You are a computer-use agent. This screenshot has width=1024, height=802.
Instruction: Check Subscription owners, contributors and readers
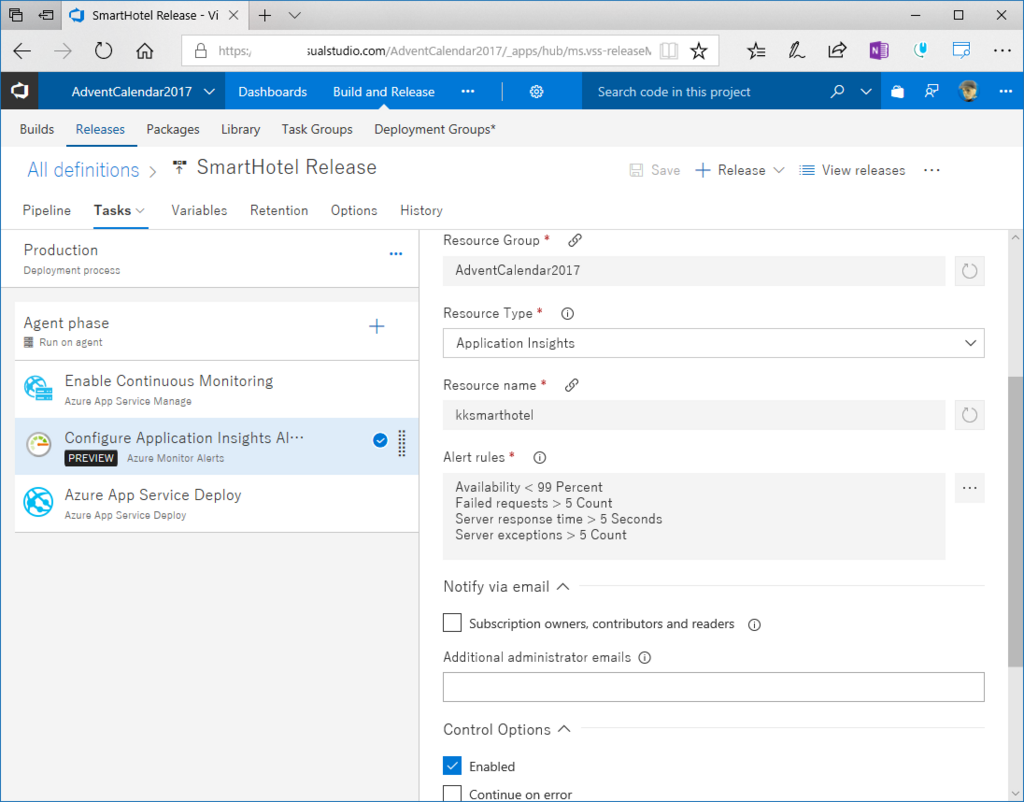pos(452,622)
